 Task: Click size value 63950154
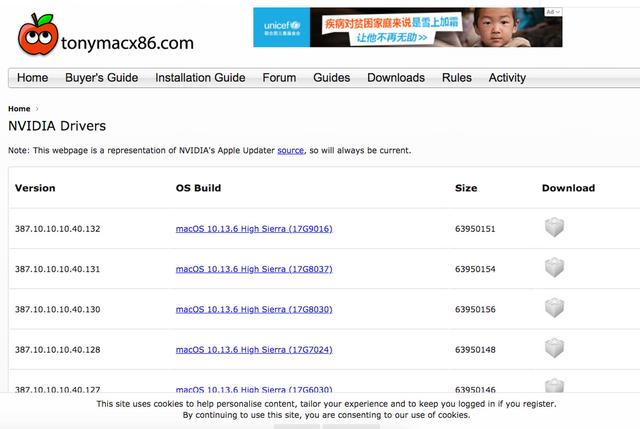(x=475, y=269)
